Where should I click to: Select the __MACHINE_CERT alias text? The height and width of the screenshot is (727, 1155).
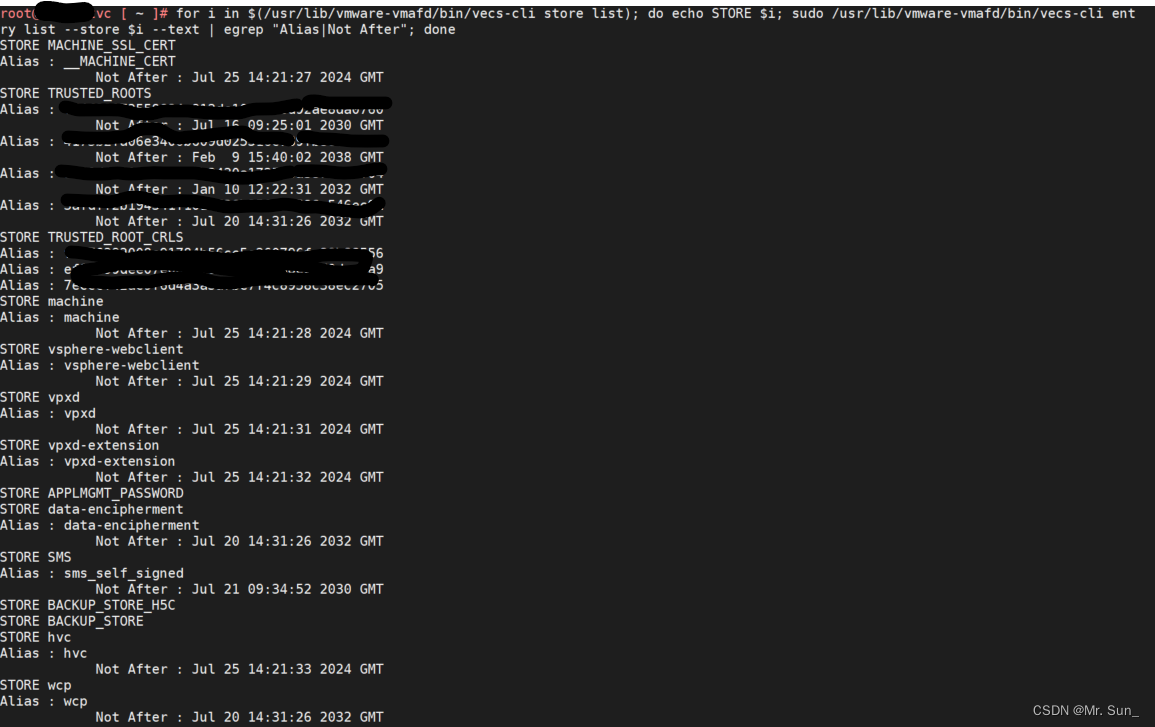coord(119,62)
